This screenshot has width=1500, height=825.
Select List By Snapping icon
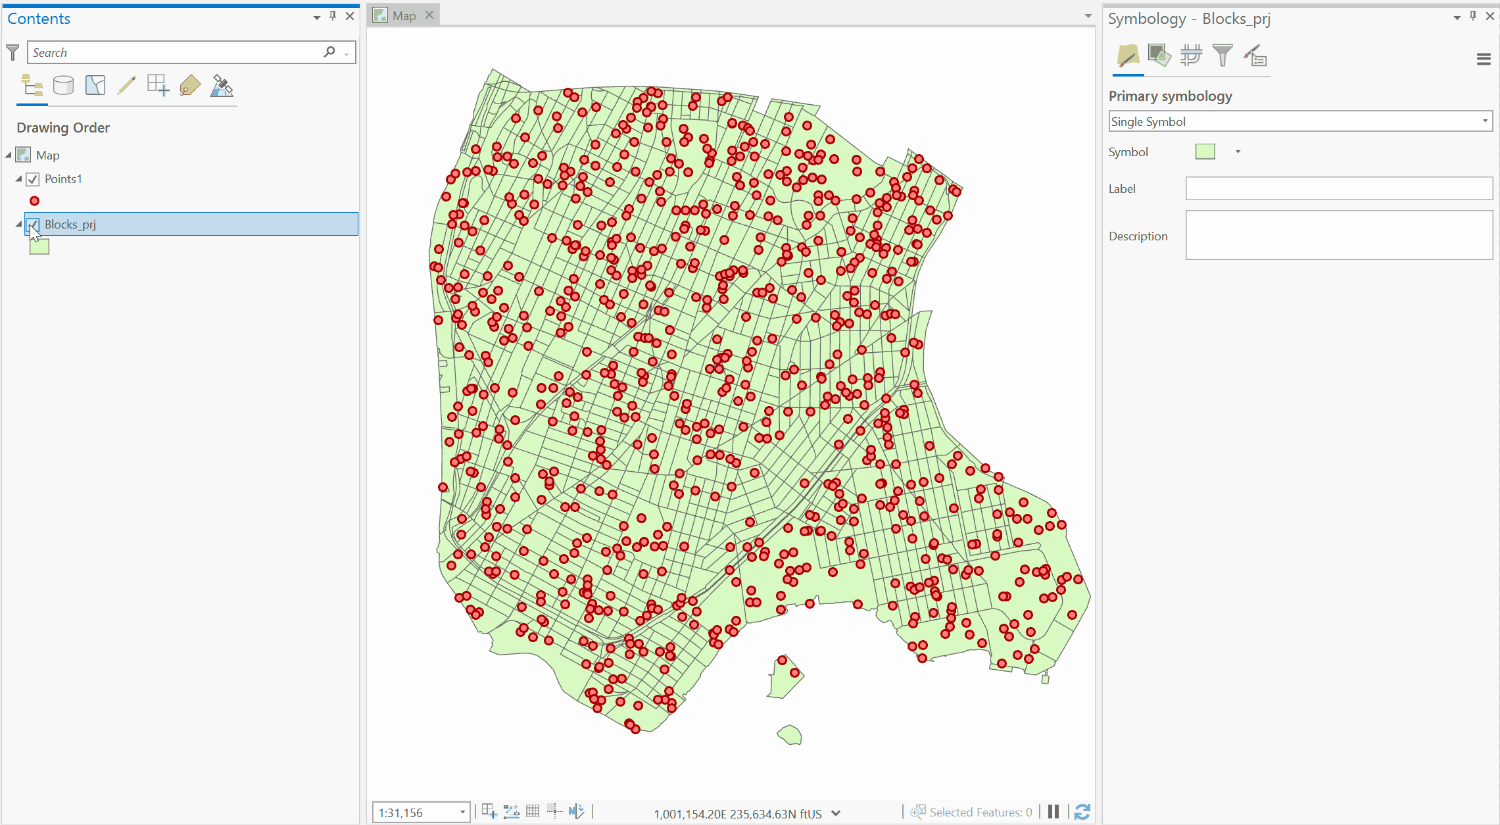(158, 86)
